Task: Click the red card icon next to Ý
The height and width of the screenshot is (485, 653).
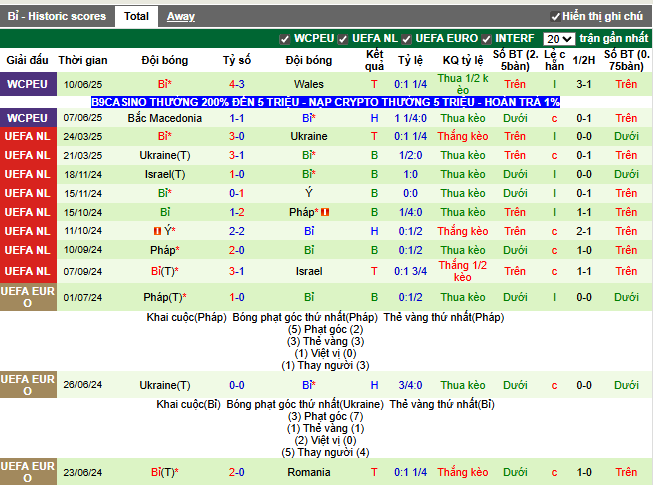Action: [x=157, y=231]
